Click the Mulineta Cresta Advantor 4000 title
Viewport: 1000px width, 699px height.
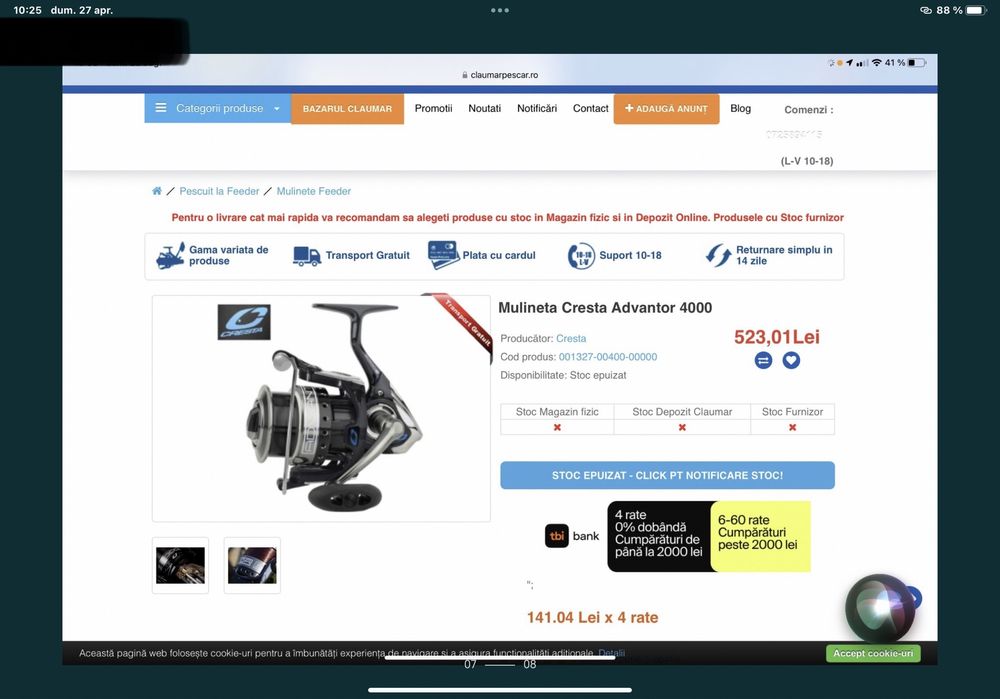[605, 308]
